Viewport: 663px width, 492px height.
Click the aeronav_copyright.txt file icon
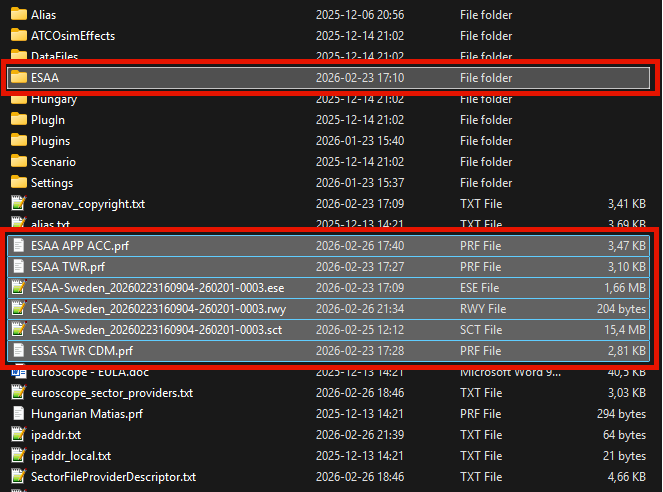18,204
